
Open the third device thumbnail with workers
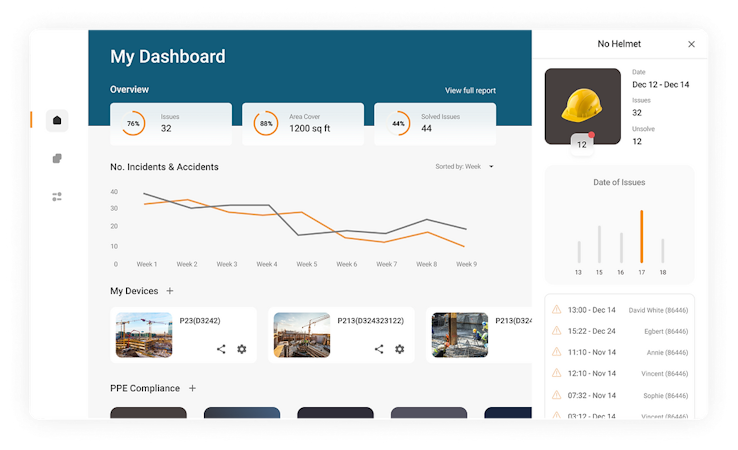460,335
